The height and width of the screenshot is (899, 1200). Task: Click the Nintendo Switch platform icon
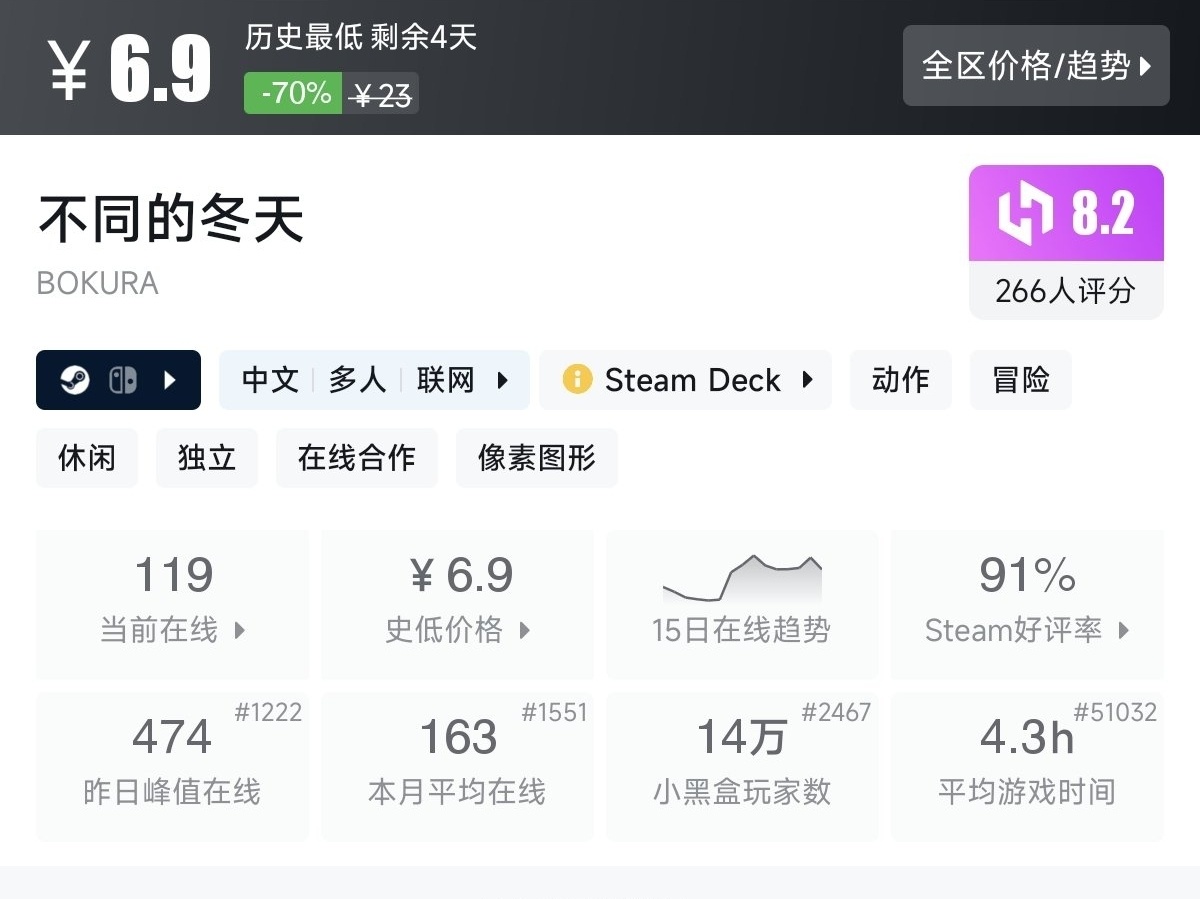(123, 380)
